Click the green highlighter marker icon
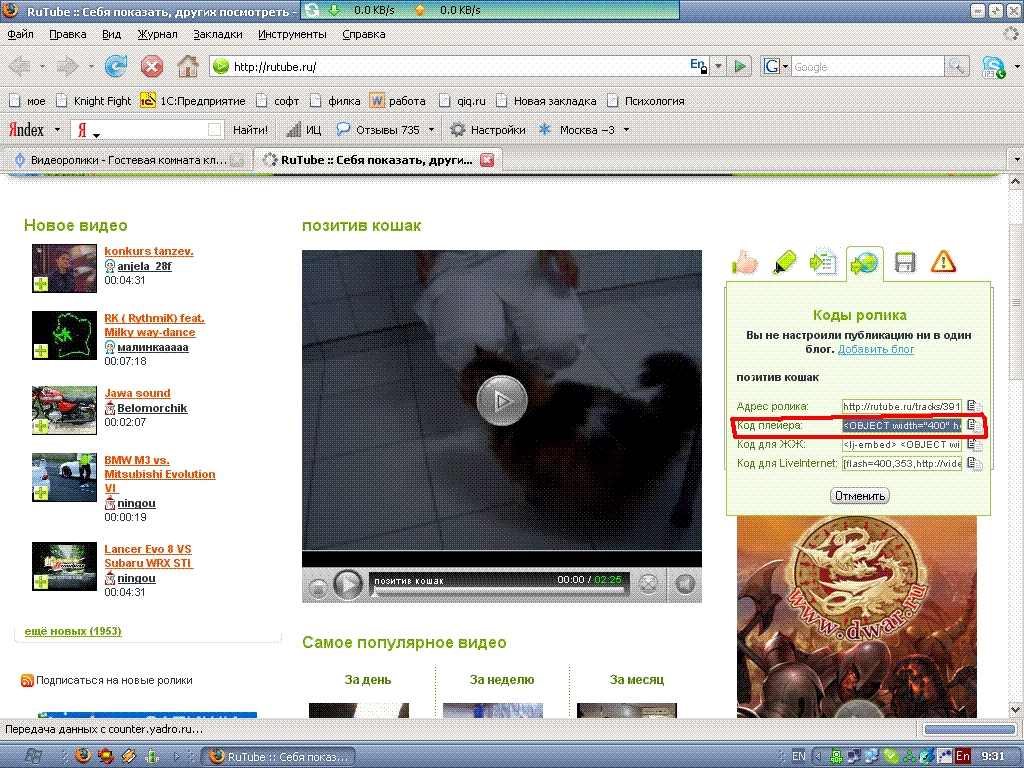This screenshot has width=1024, height=768. pos(784,263)
